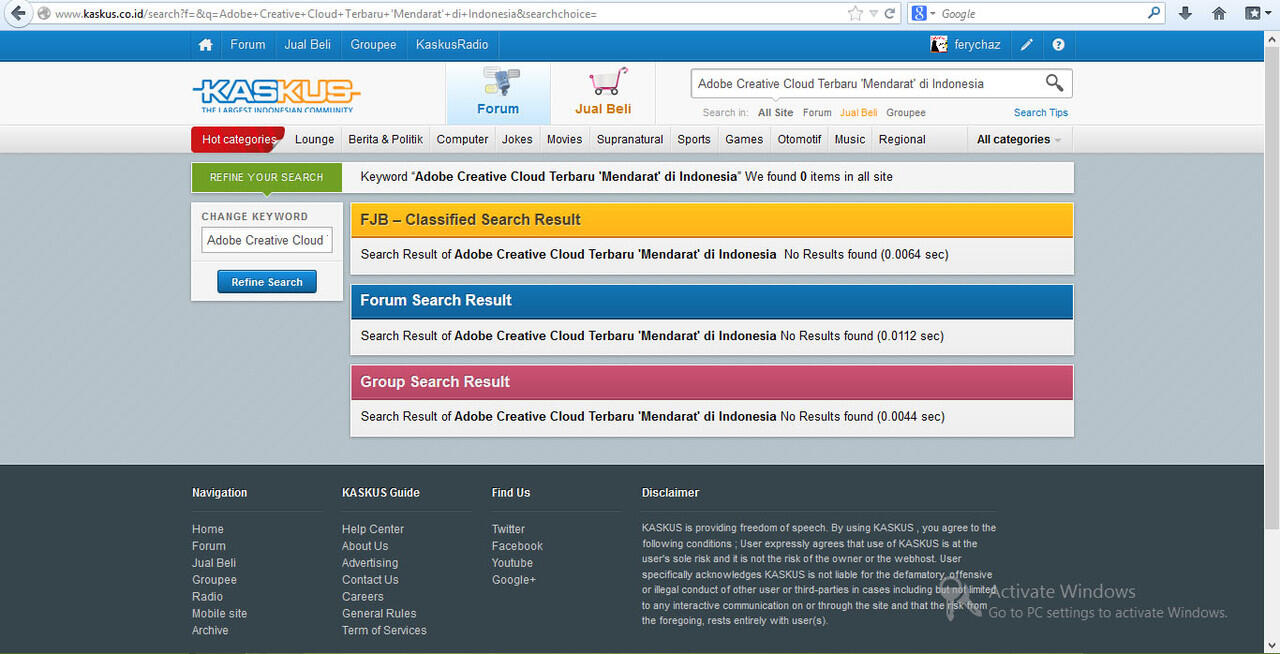Viewport: 1280px width, 654px height.
Task: Click the pencil edit icon near ferychaz
Action: click(x=1027, y=45)
